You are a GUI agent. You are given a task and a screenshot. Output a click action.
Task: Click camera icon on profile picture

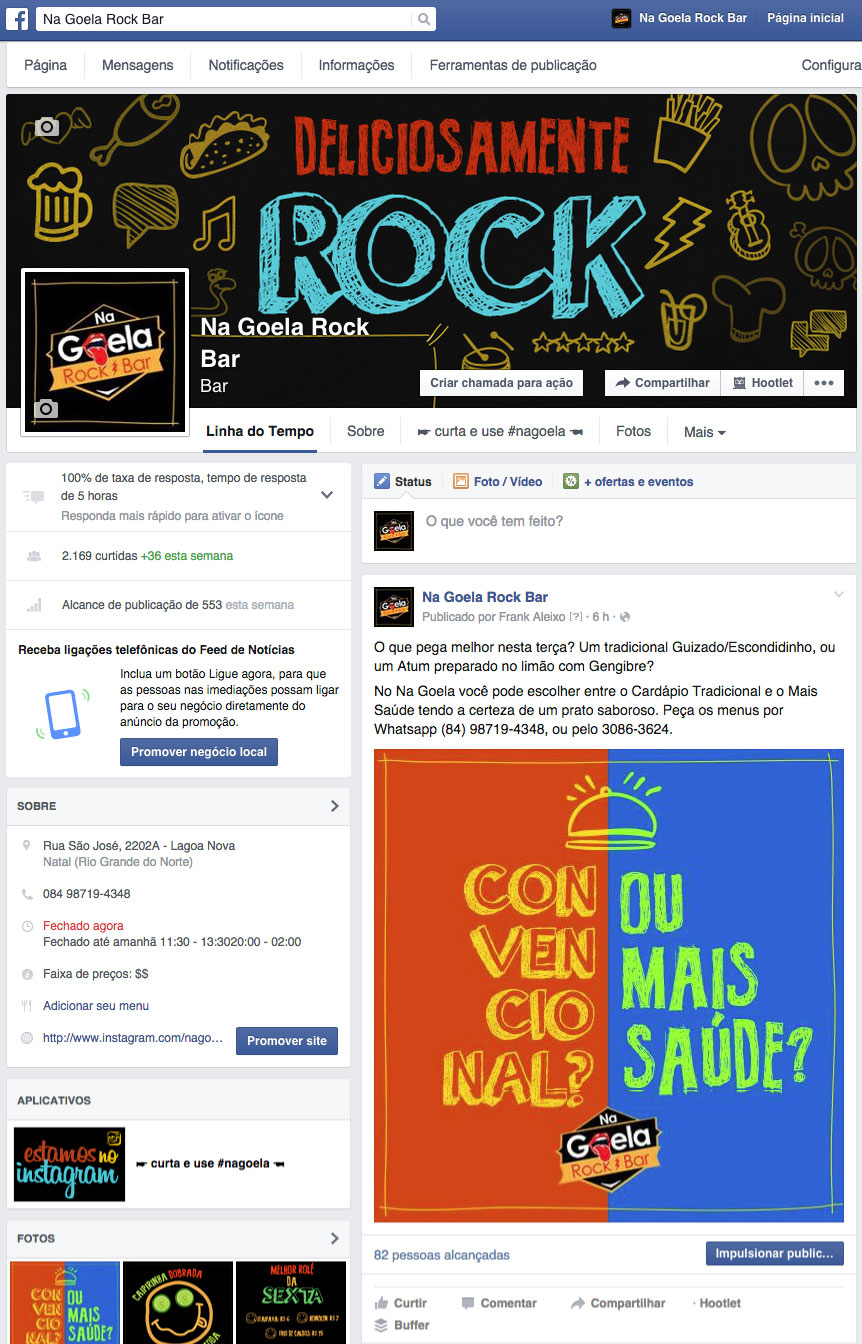[46, 408]
